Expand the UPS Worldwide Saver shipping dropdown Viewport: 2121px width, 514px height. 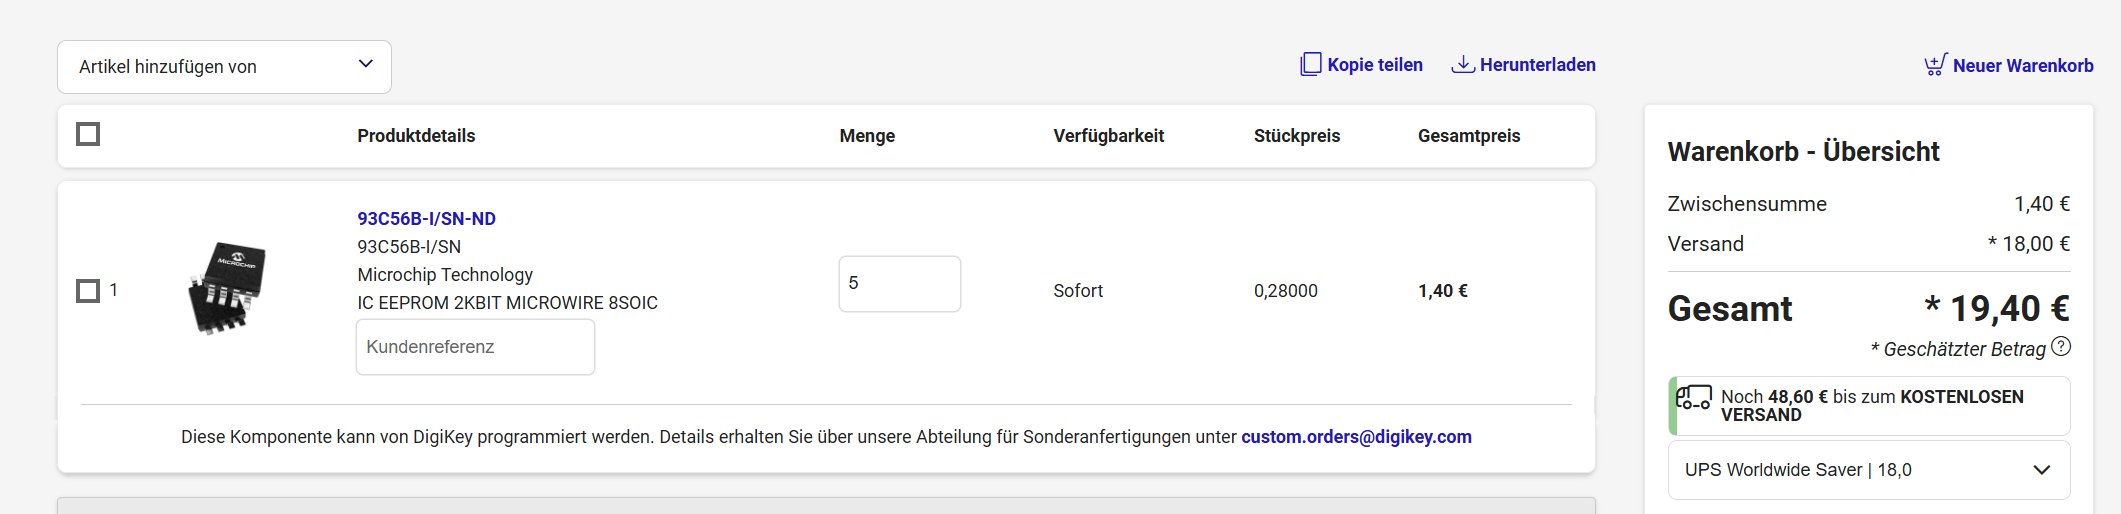[1868, 470]
